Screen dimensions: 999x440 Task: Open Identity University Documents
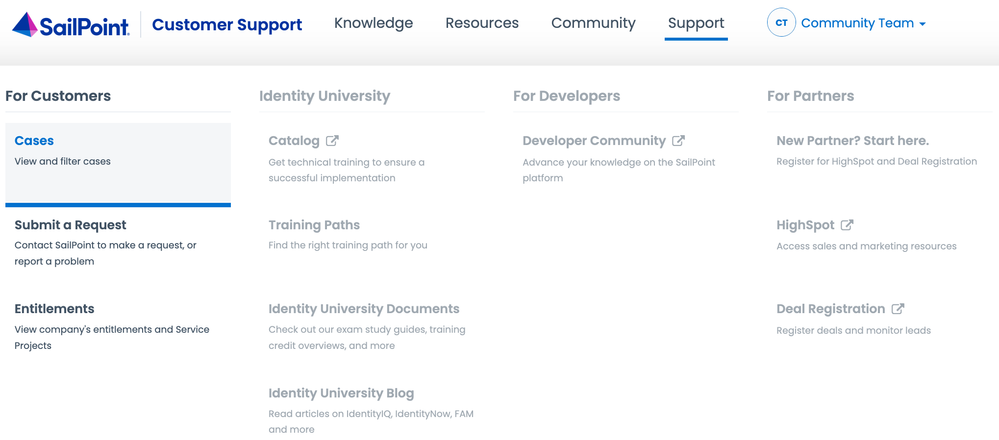pos(364,309)
